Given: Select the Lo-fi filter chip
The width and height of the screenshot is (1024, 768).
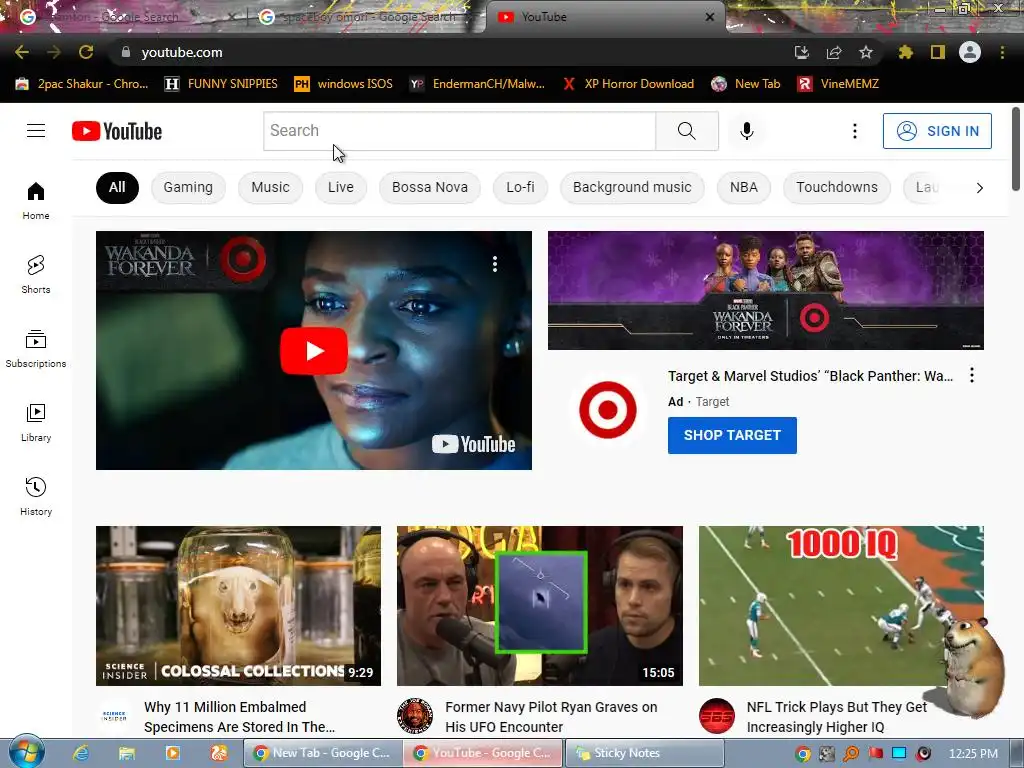Looking at the screenshot, I should click(x=520, y=187).
